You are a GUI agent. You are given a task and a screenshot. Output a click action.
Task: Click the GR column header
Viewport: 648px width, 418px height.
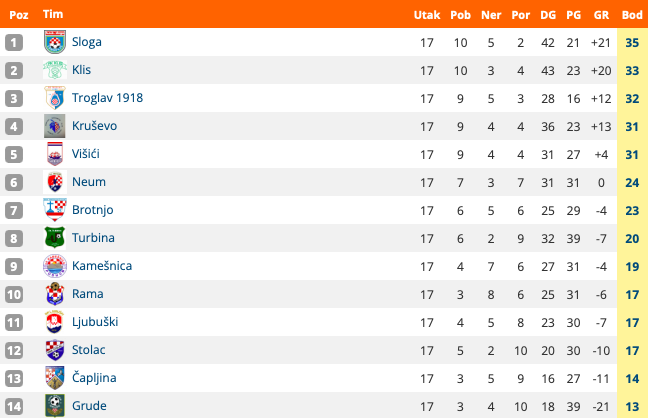pos(601,15)
